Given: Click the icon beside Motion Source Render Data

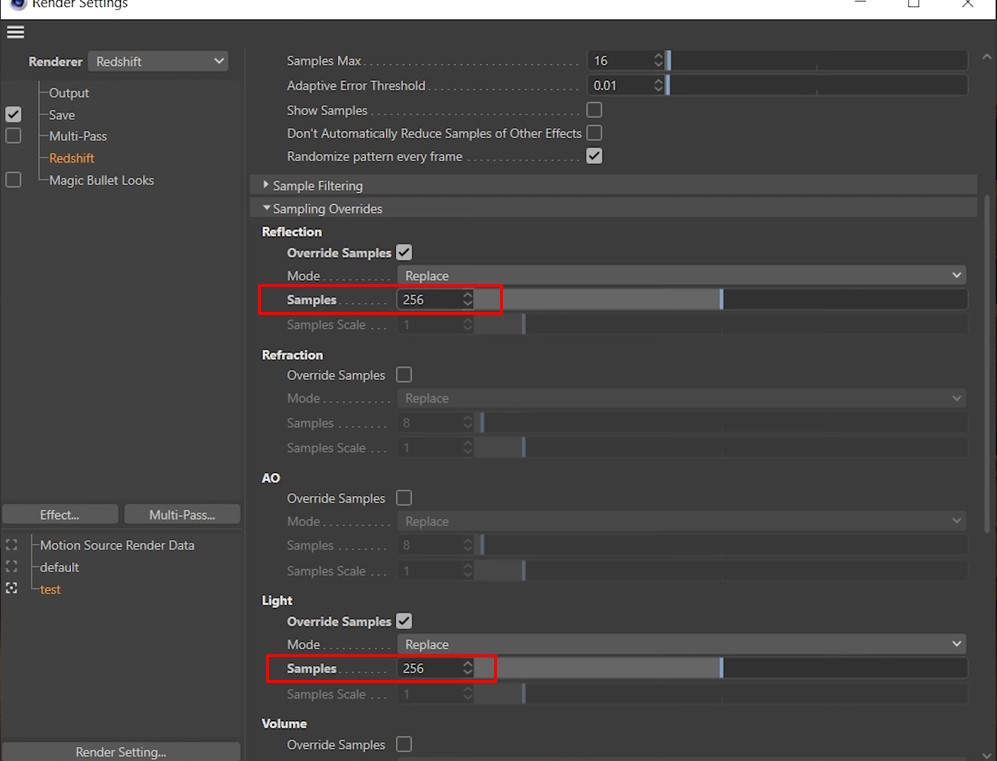Looking at the screenshot, I should pos(12,545).
